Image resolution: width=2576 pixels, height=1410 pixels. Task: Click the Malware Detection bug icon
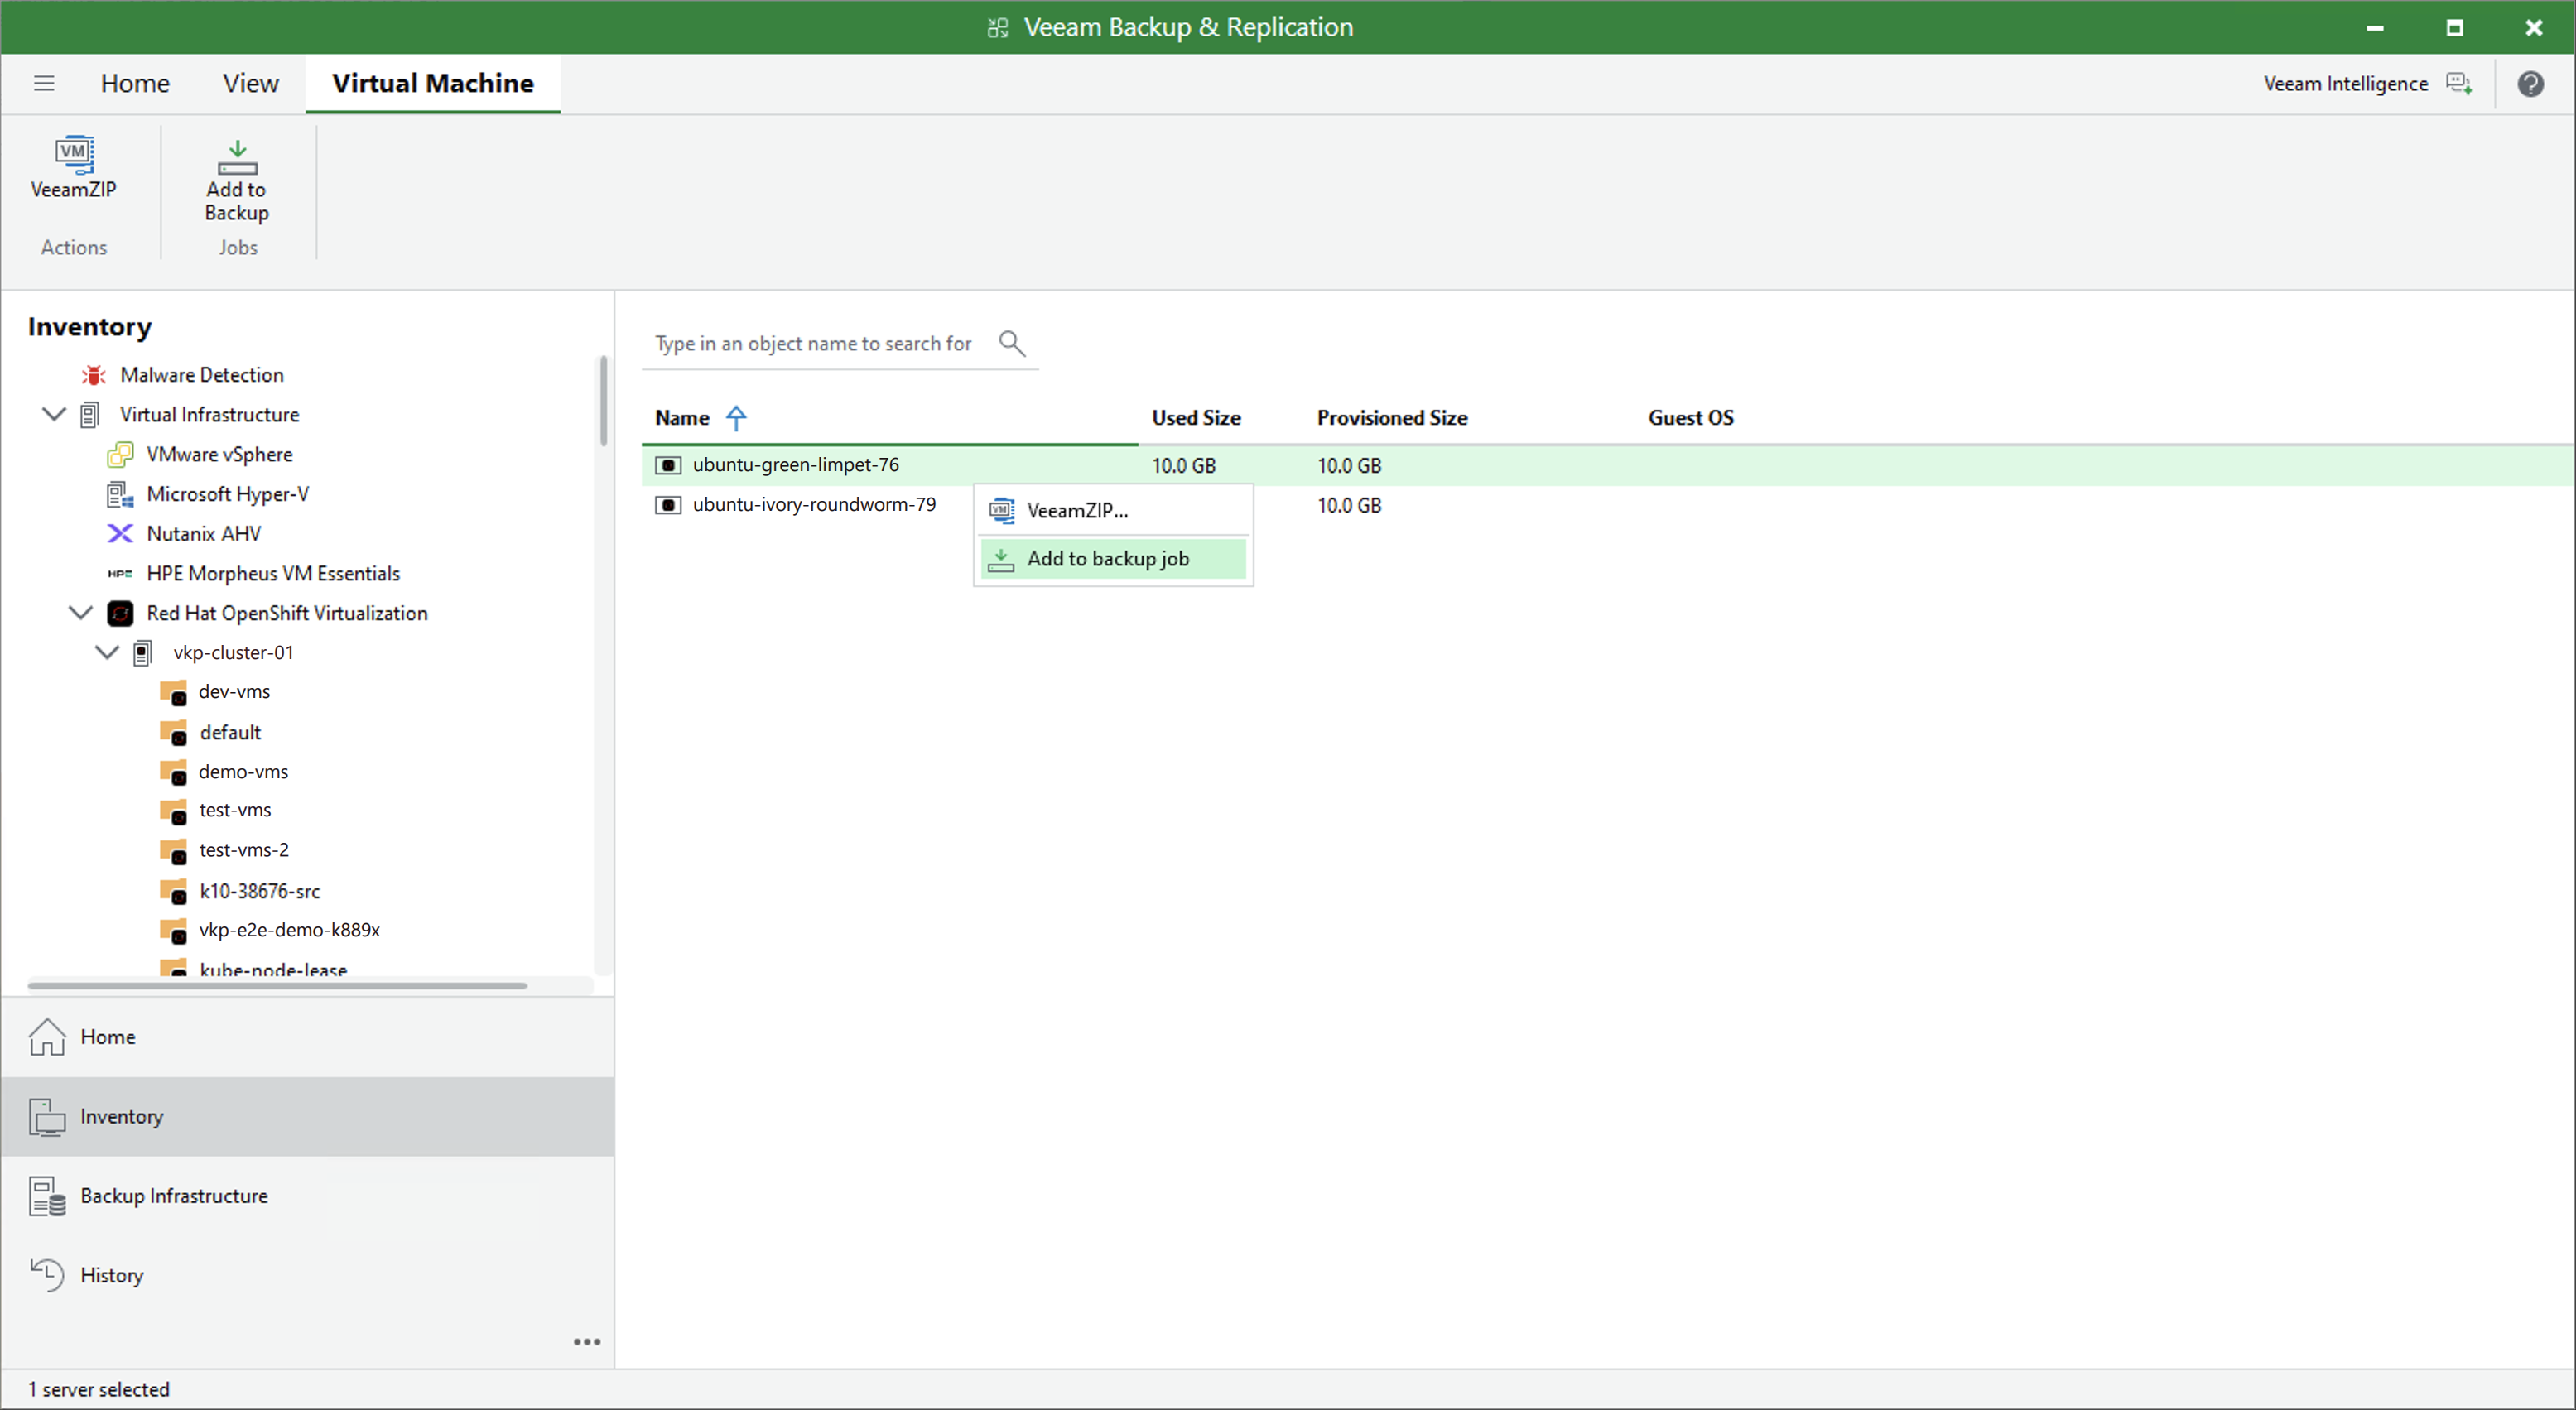[x=94, y=375]
